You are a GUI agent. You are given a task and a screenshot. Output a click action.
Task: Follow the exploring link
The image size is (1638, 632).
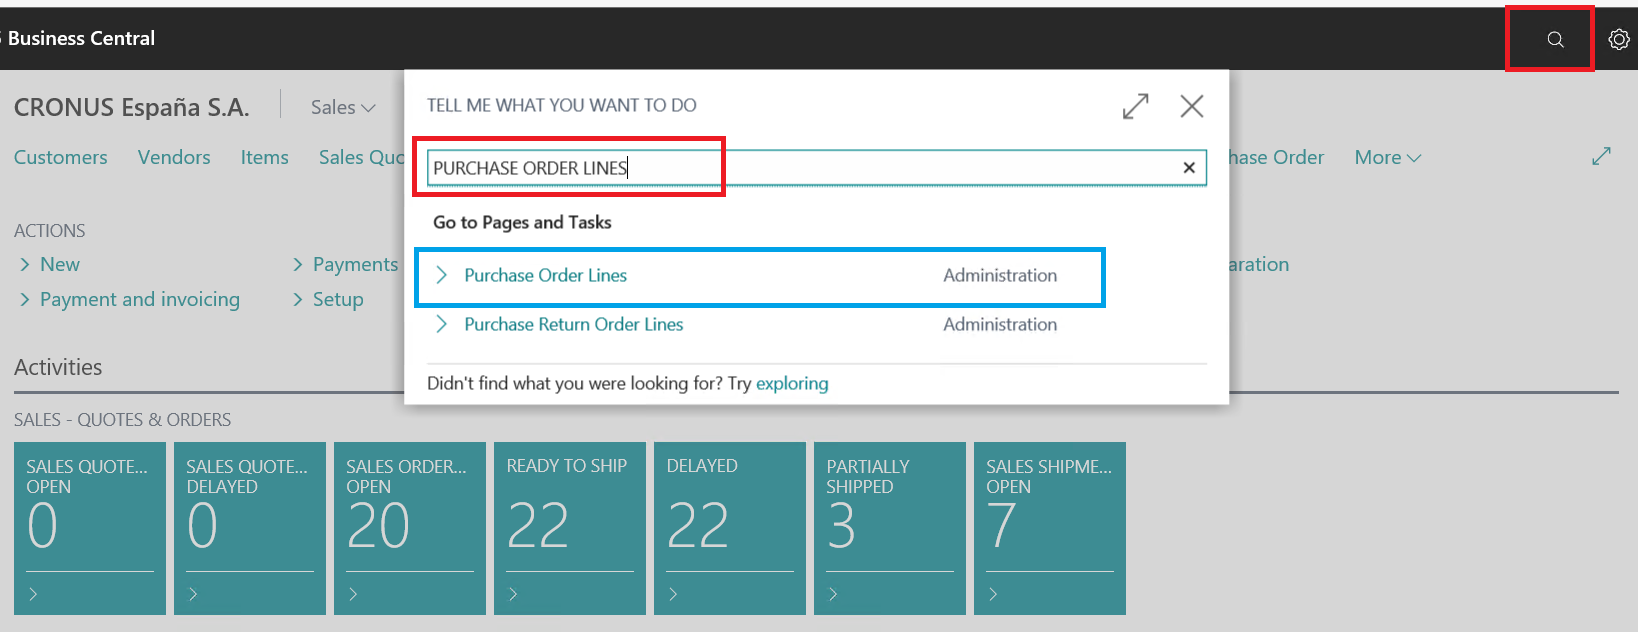792,383
